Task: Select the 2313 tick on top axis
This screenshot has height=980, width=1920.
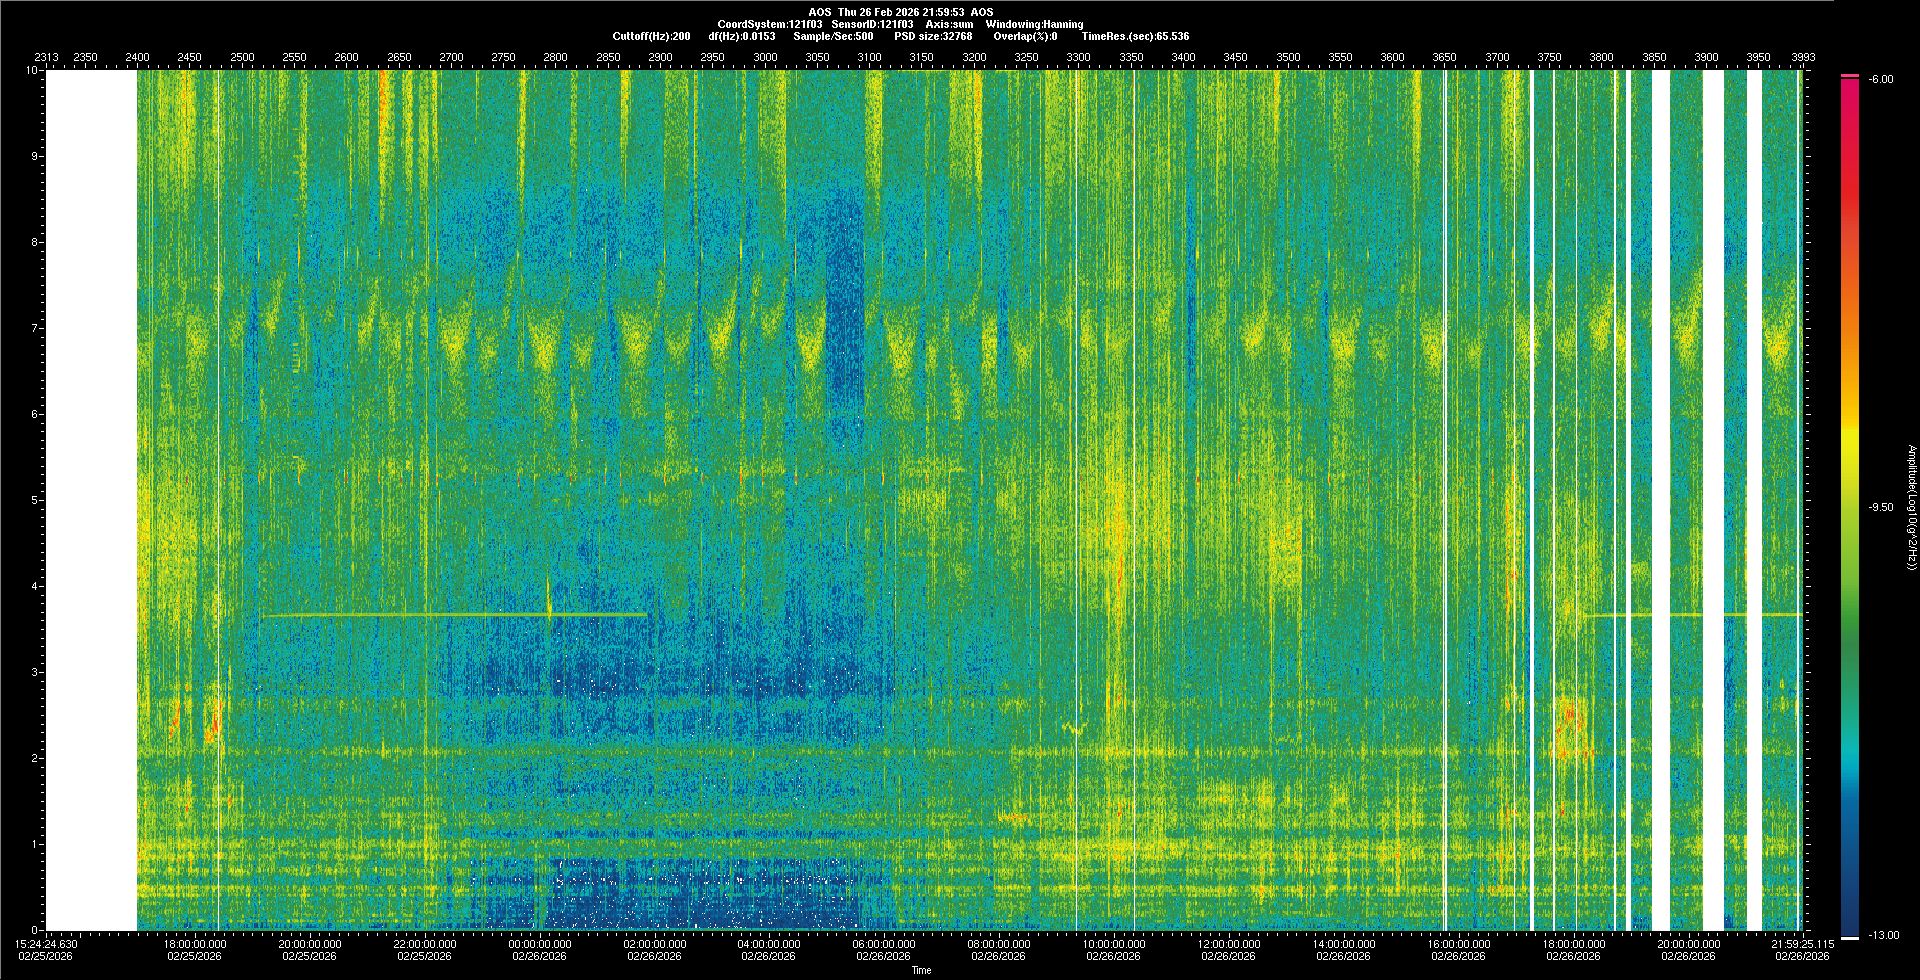Action: 46,57
